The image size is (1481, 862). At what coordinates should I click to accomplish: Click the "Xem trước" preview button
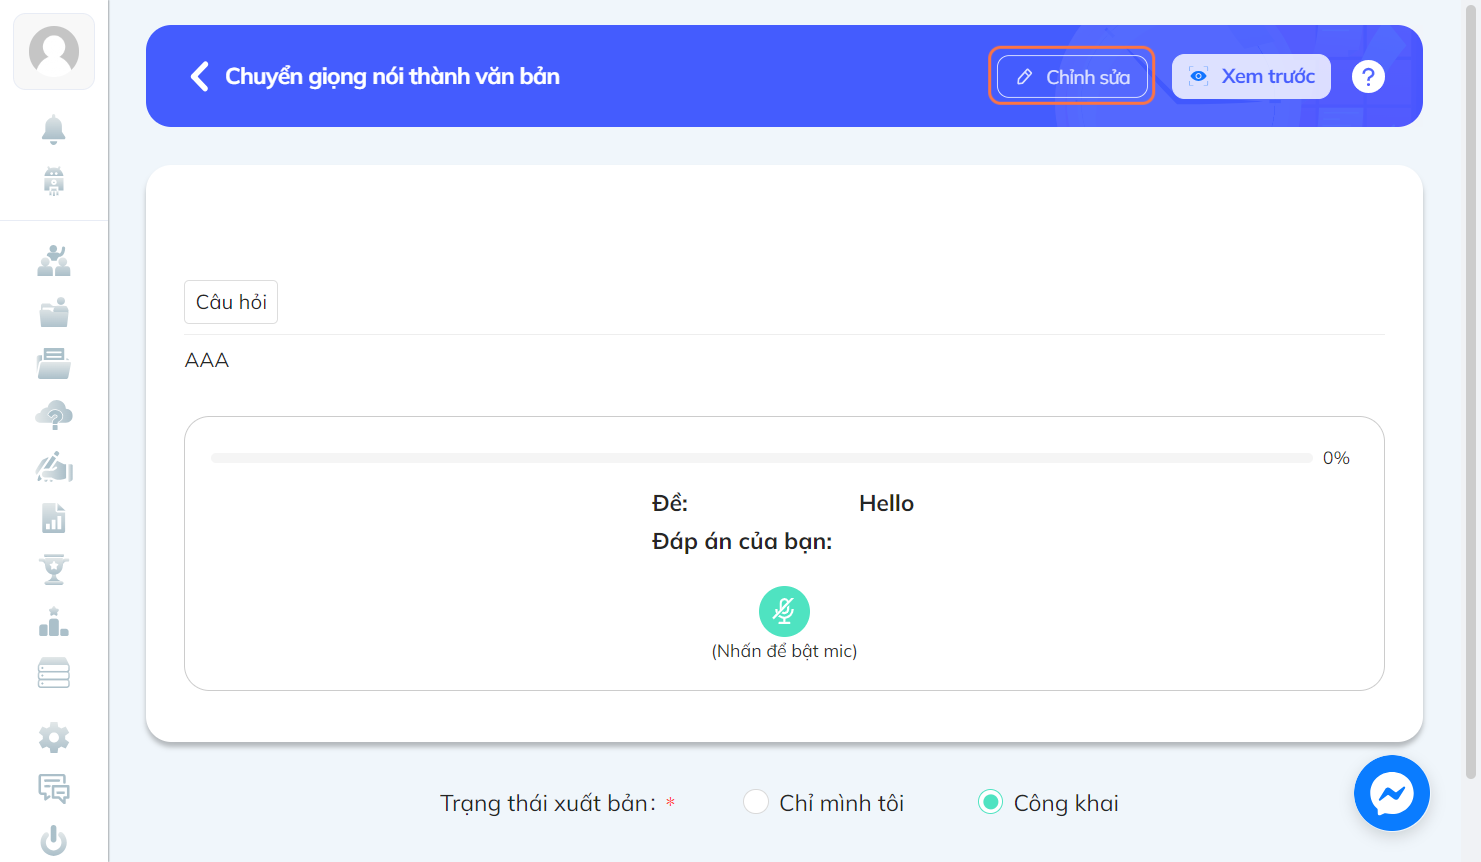1251,76
